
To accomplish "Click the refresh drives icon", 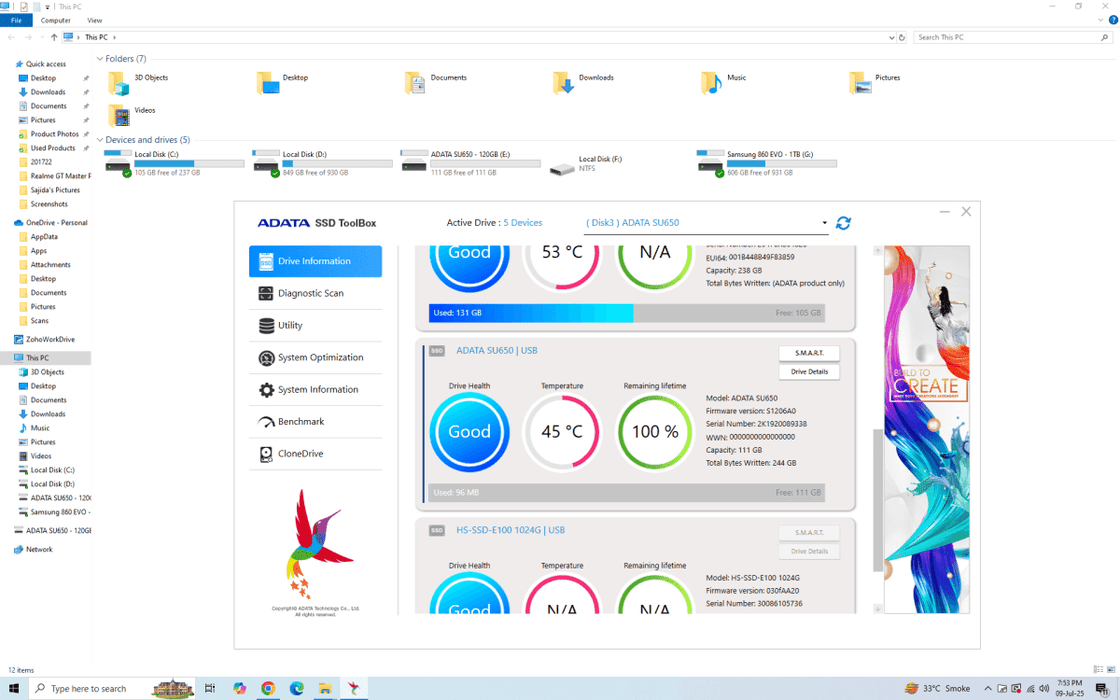I will pos(843,223).
